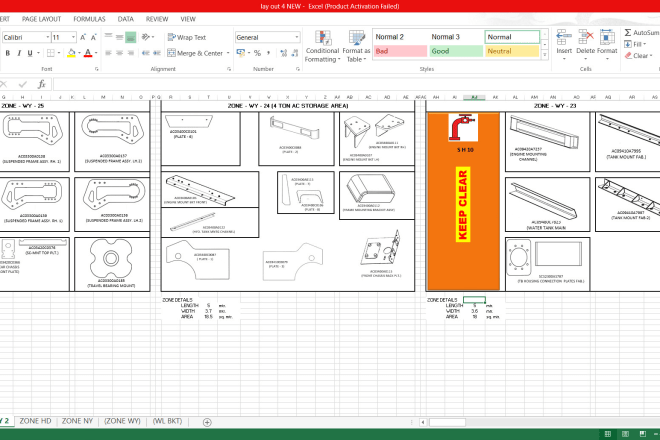Click the Orientation icon
Viewport: 660px width, 440px height.
click(146, 37)
